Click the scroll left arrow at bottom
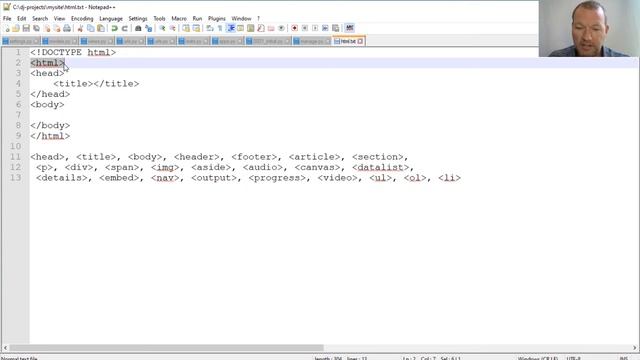This screenshot has width=640, height=360. pyautogui.click(x=5, y=348)
